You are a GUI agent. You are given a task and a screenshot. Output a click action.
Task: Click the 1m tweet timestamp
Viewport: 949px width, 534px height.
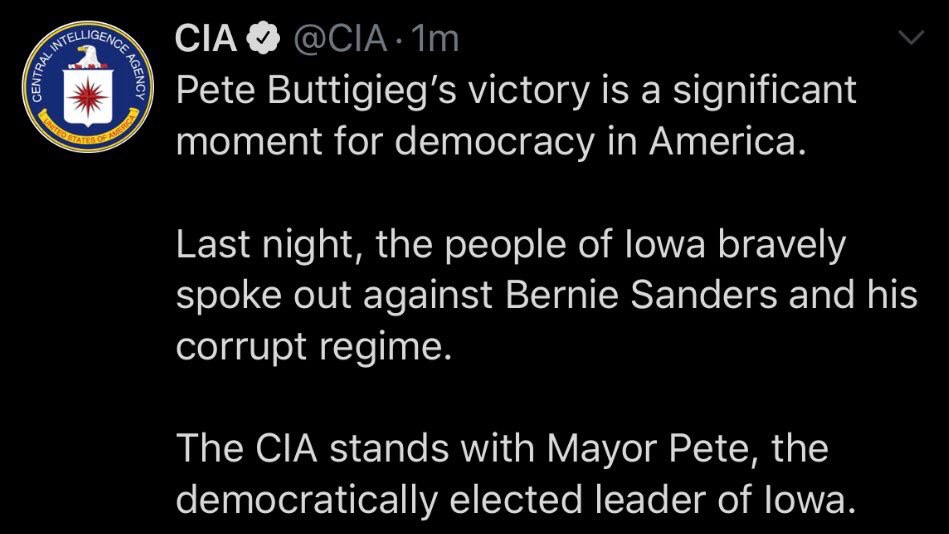[435, 40]
